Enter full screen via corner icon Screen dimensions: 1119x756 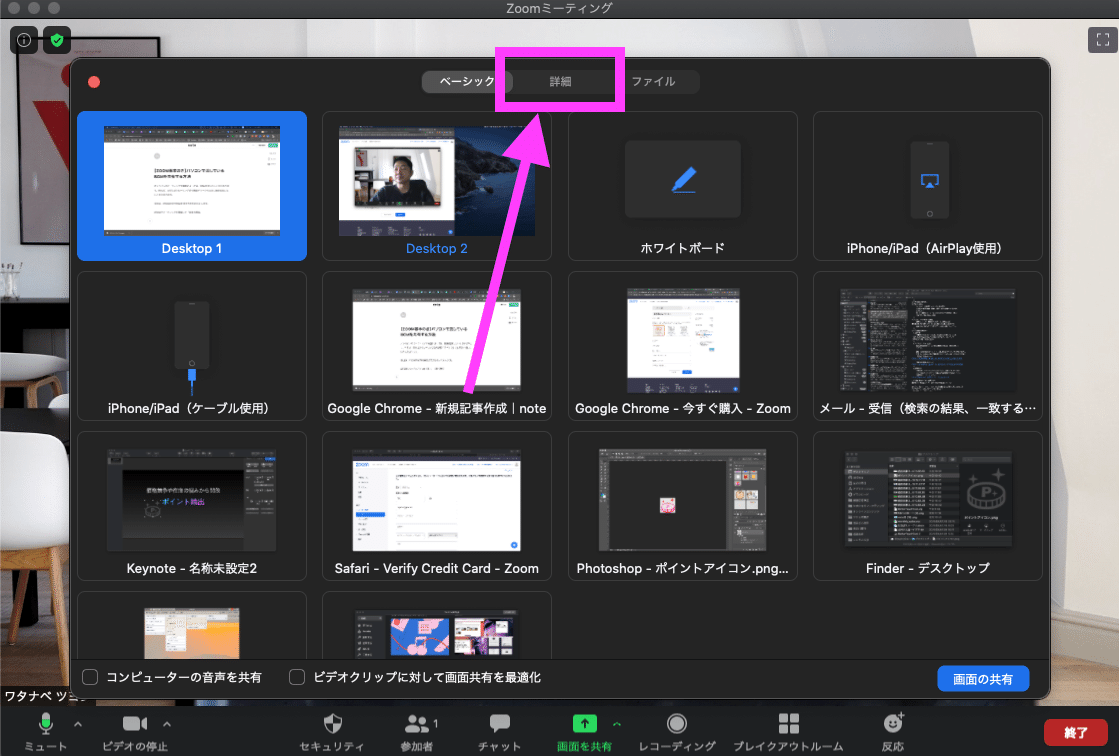(1103, 40)
